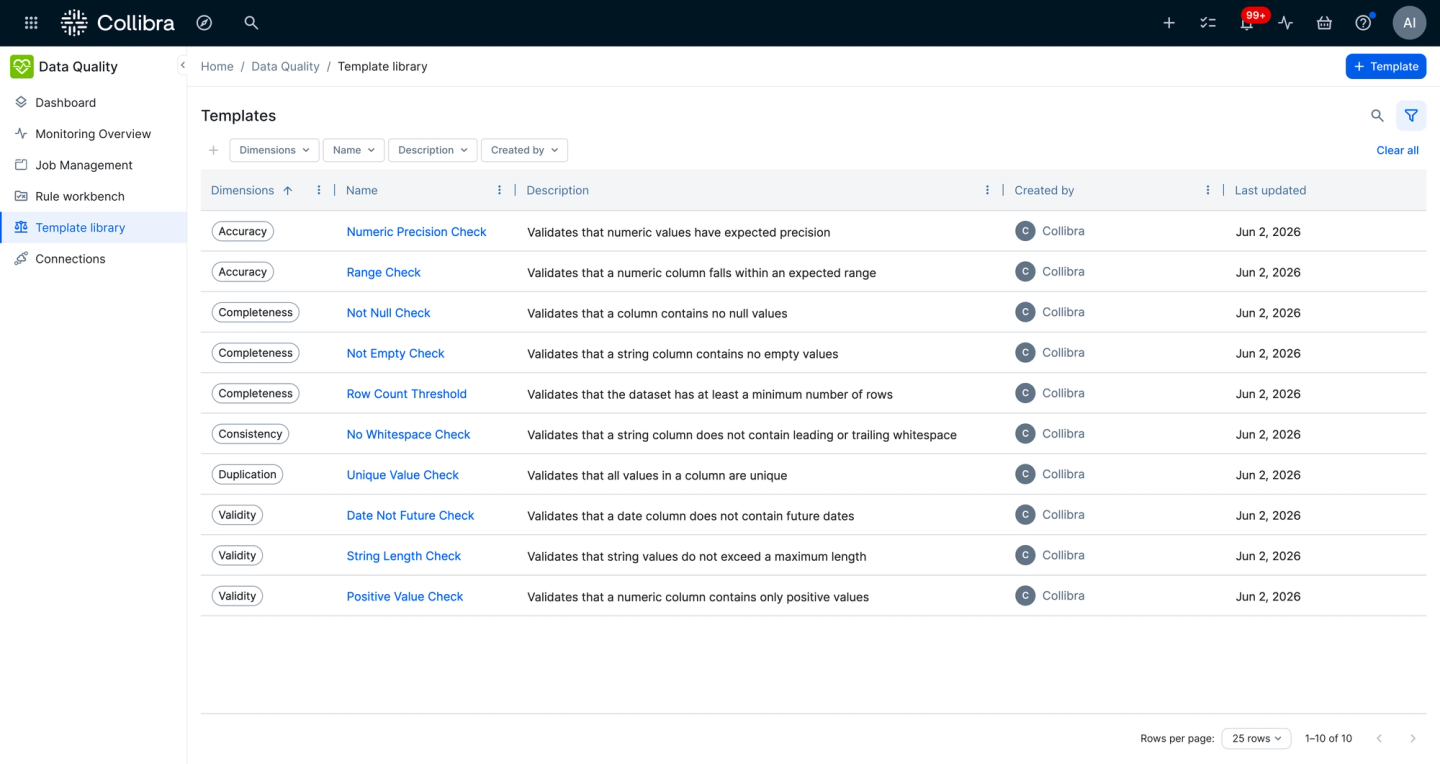Image resolution: width=1440 pixels, height=764 pixels.
Task: Open notifications bell with 99+ badge
Action: 1247,22
